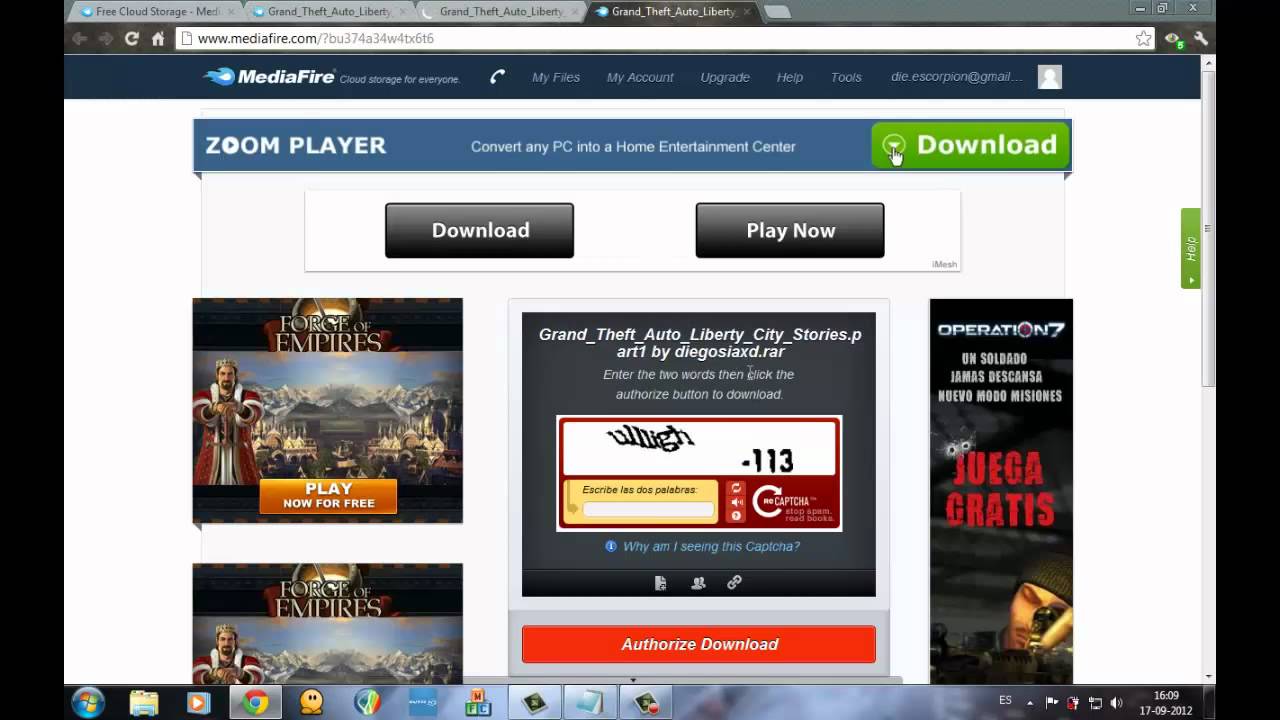Click the Grand_Theft_Auto_Liberty_City_Stories file name text
The image size is (1280, 720).
coord(700,343)
